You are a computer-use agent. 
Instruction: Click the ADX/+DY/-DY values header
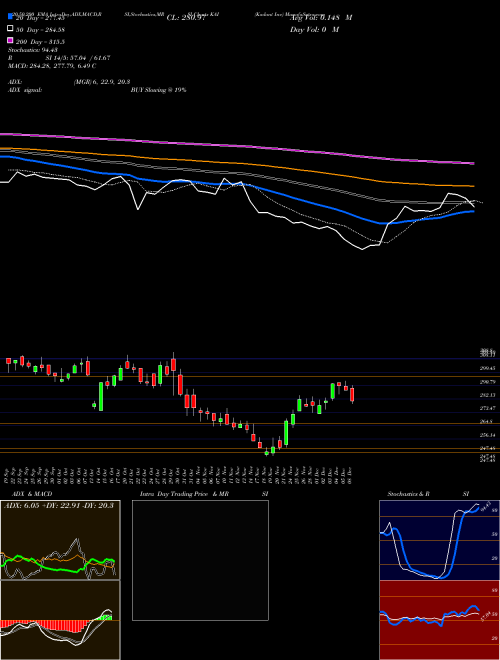tap(59, 505)
